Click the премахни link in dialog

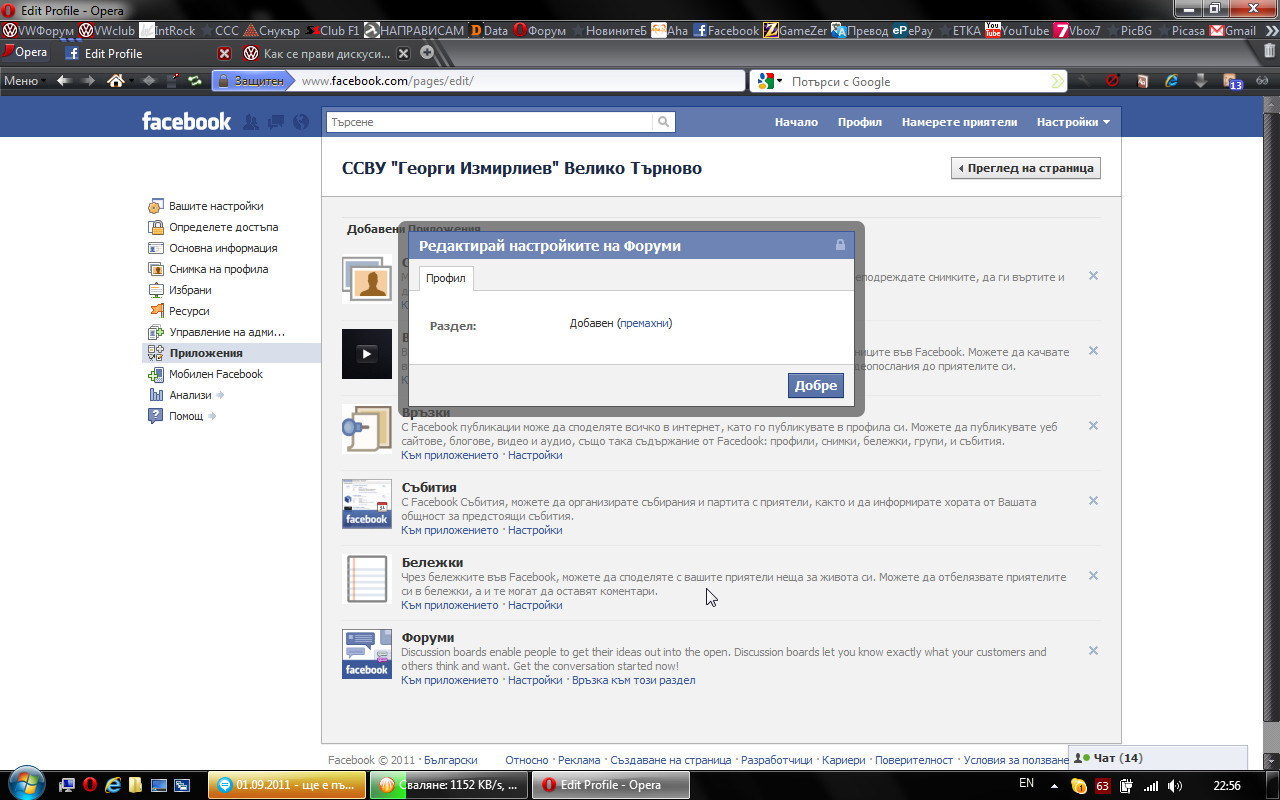[x=645, y=323]
